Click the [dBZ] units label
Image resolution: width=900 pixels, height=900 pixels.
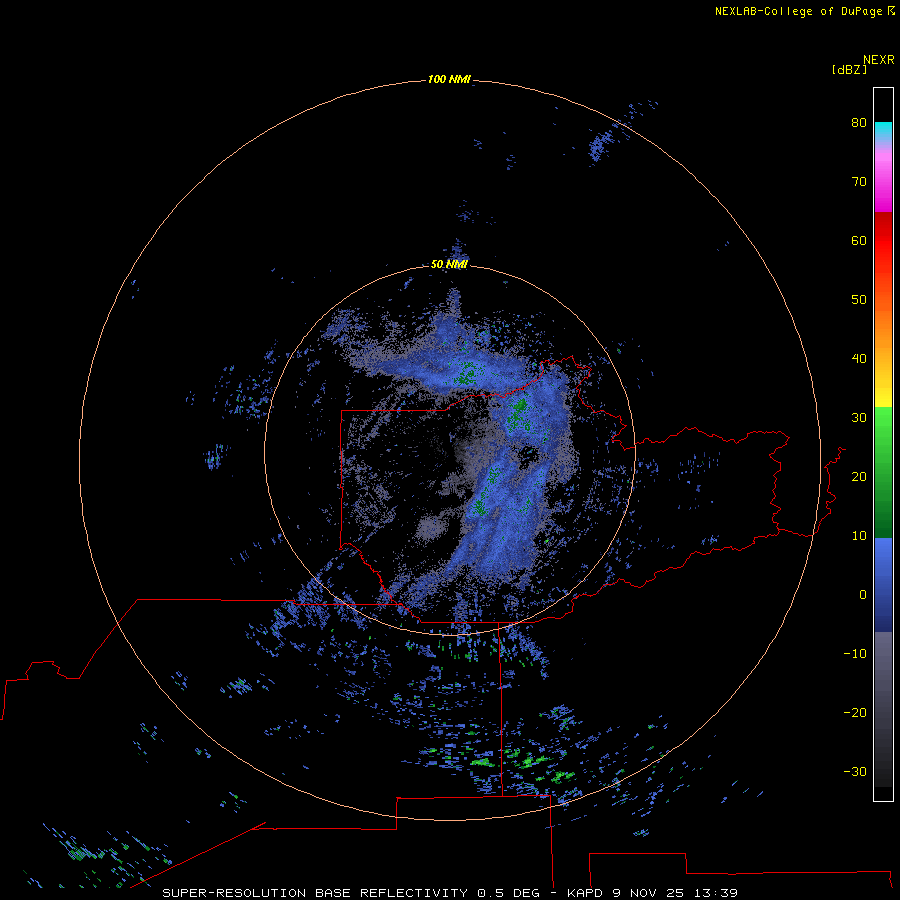pos(849,70)
